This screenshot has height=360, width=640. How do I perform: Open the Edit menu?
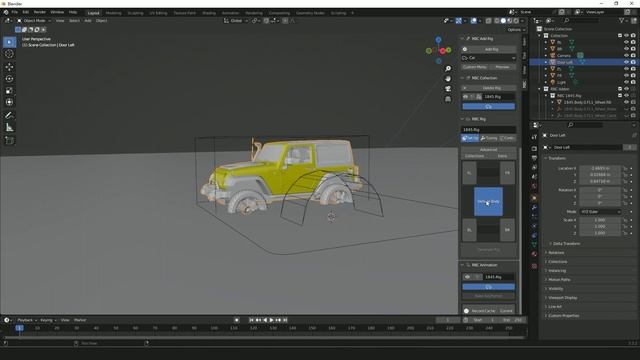click(x=26, y=13)
